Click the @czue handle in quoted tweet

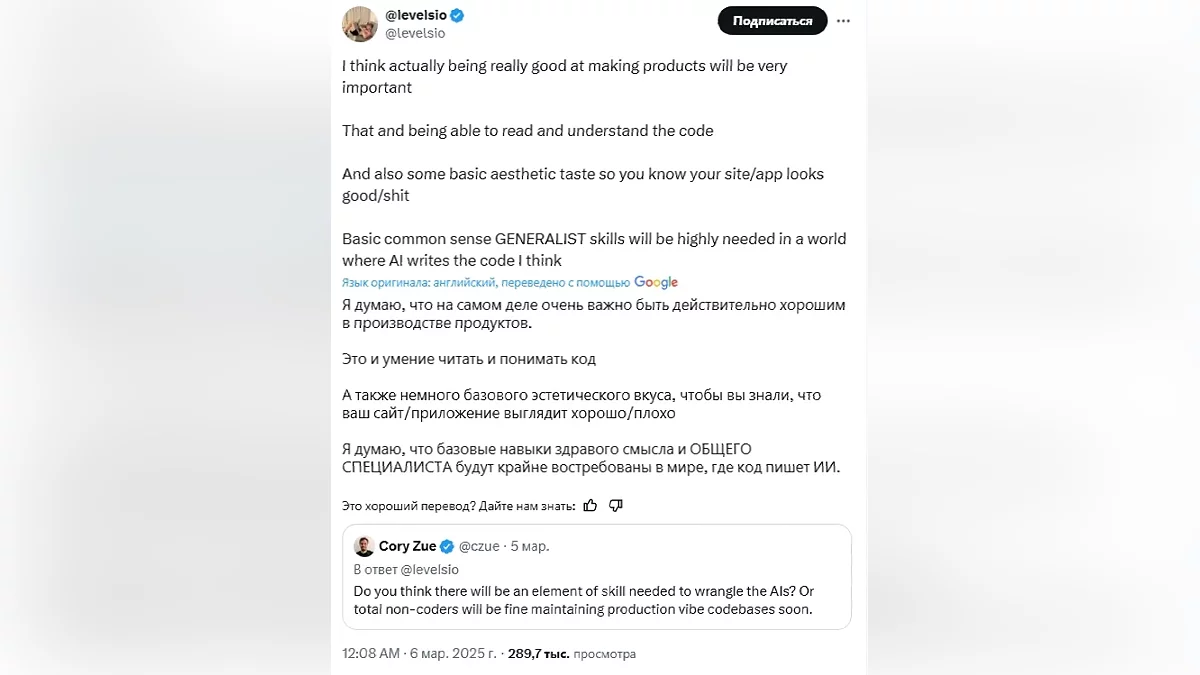point(479,547)
